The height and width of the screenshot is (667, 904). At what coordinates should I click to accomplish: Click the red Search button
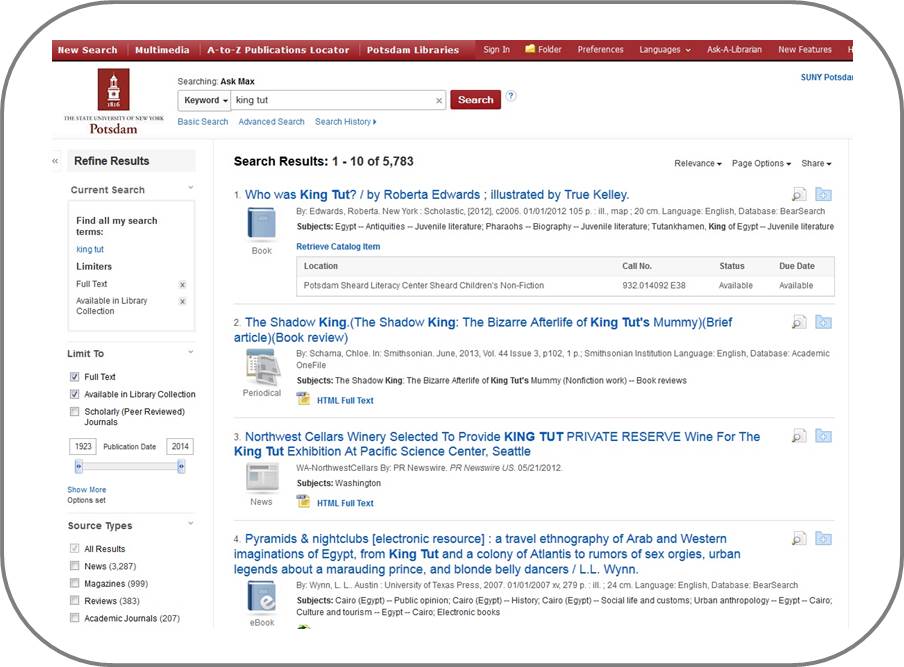[476, 100]
